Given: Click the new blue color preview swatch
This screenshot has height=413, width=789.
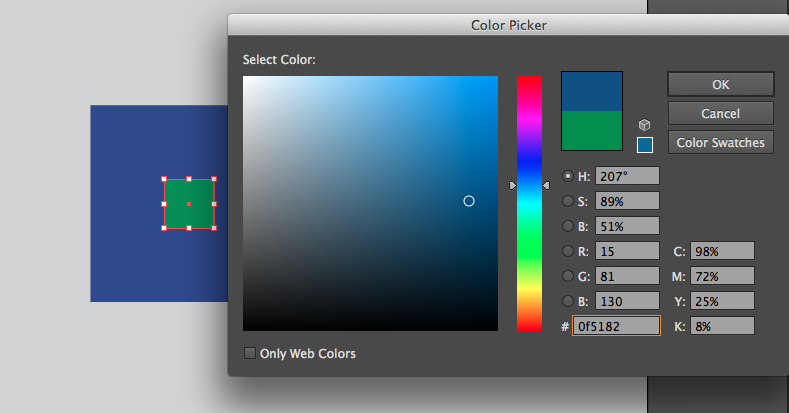Looking at the screenshot, I should click(592, 90).
